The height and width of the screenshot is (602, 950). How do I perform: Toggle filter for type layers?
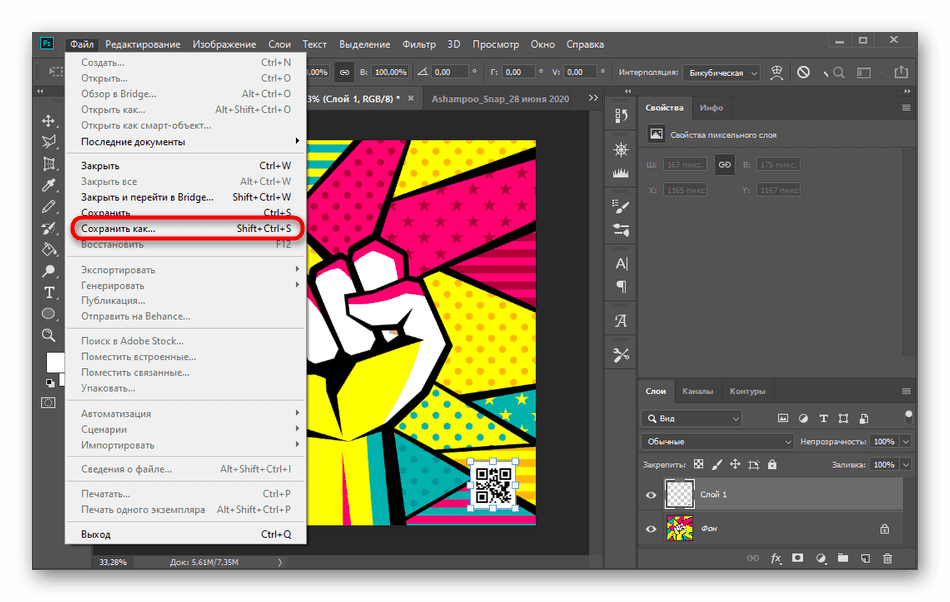823,418
